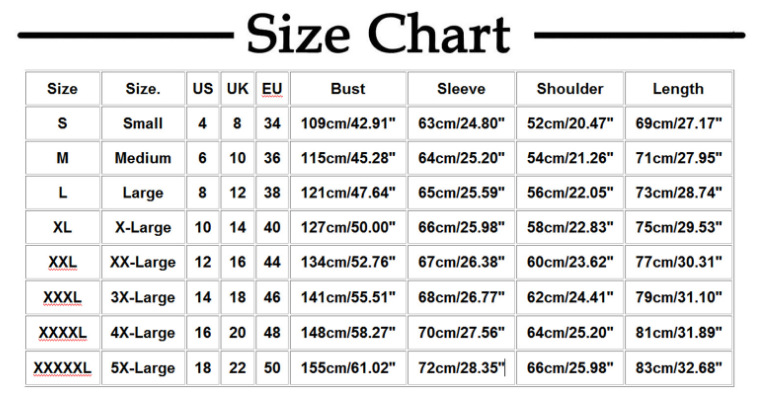
Task: Select the Bust column header
Action: [x=348, y=89]
